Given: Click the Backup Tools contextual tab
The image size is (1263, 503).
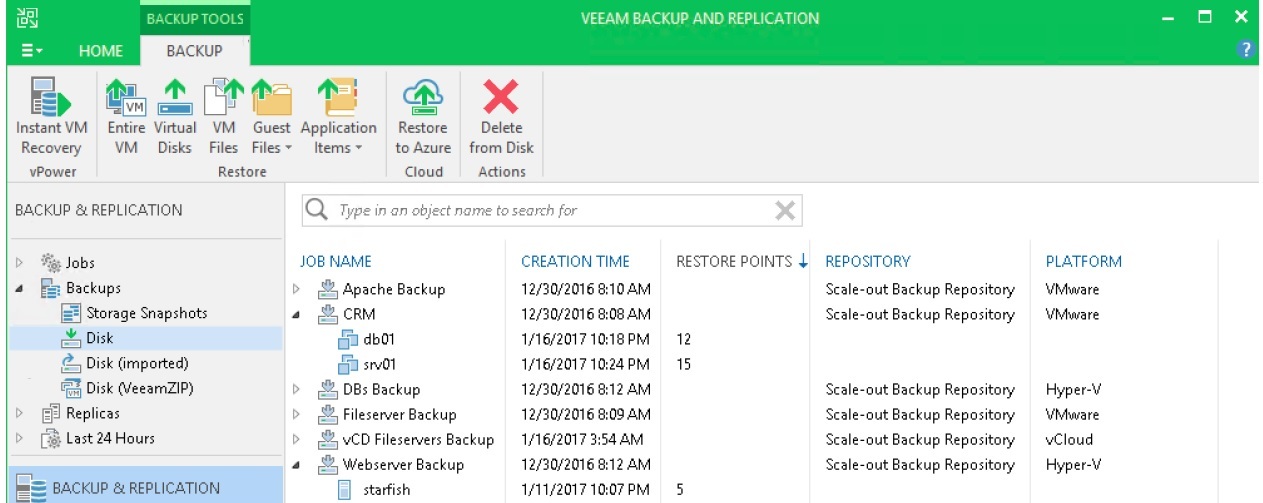Looking at the screenshot, I should coord(194,18).
